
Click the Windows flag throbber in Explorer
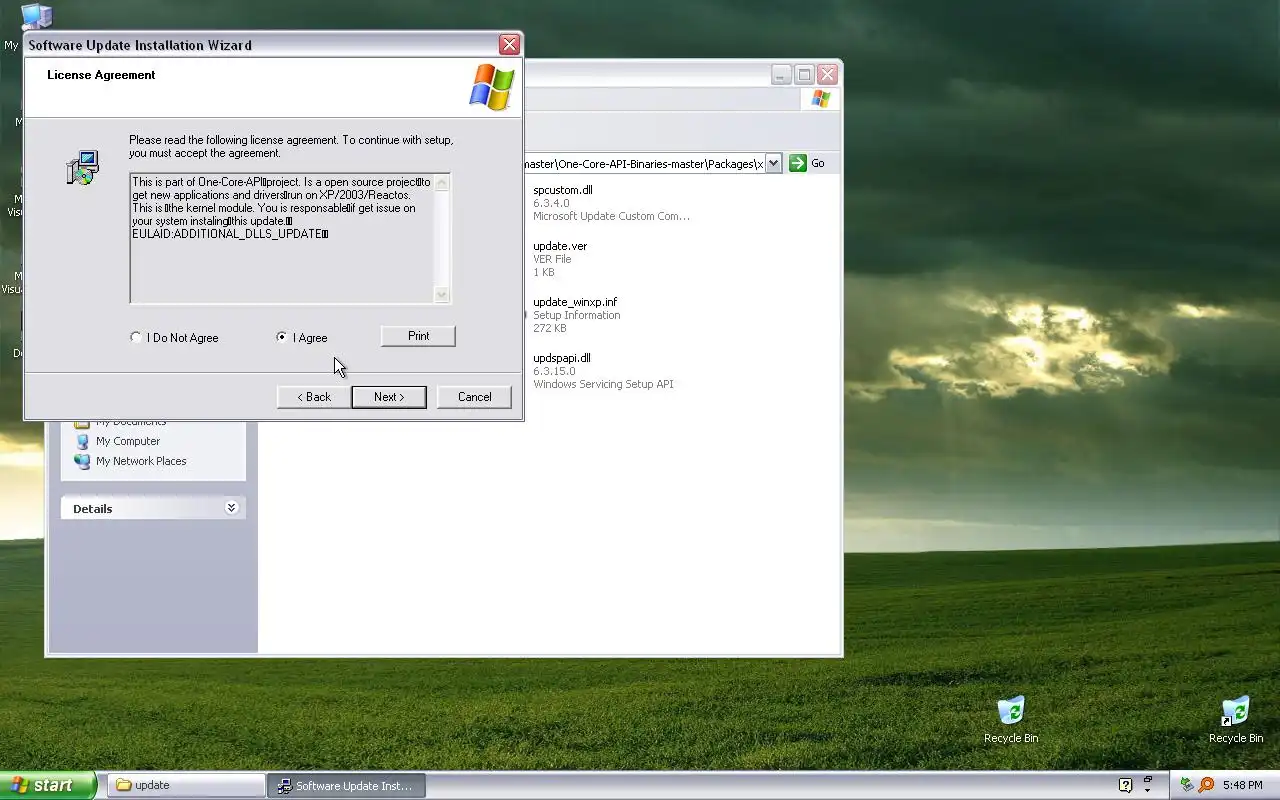[821, 99]
